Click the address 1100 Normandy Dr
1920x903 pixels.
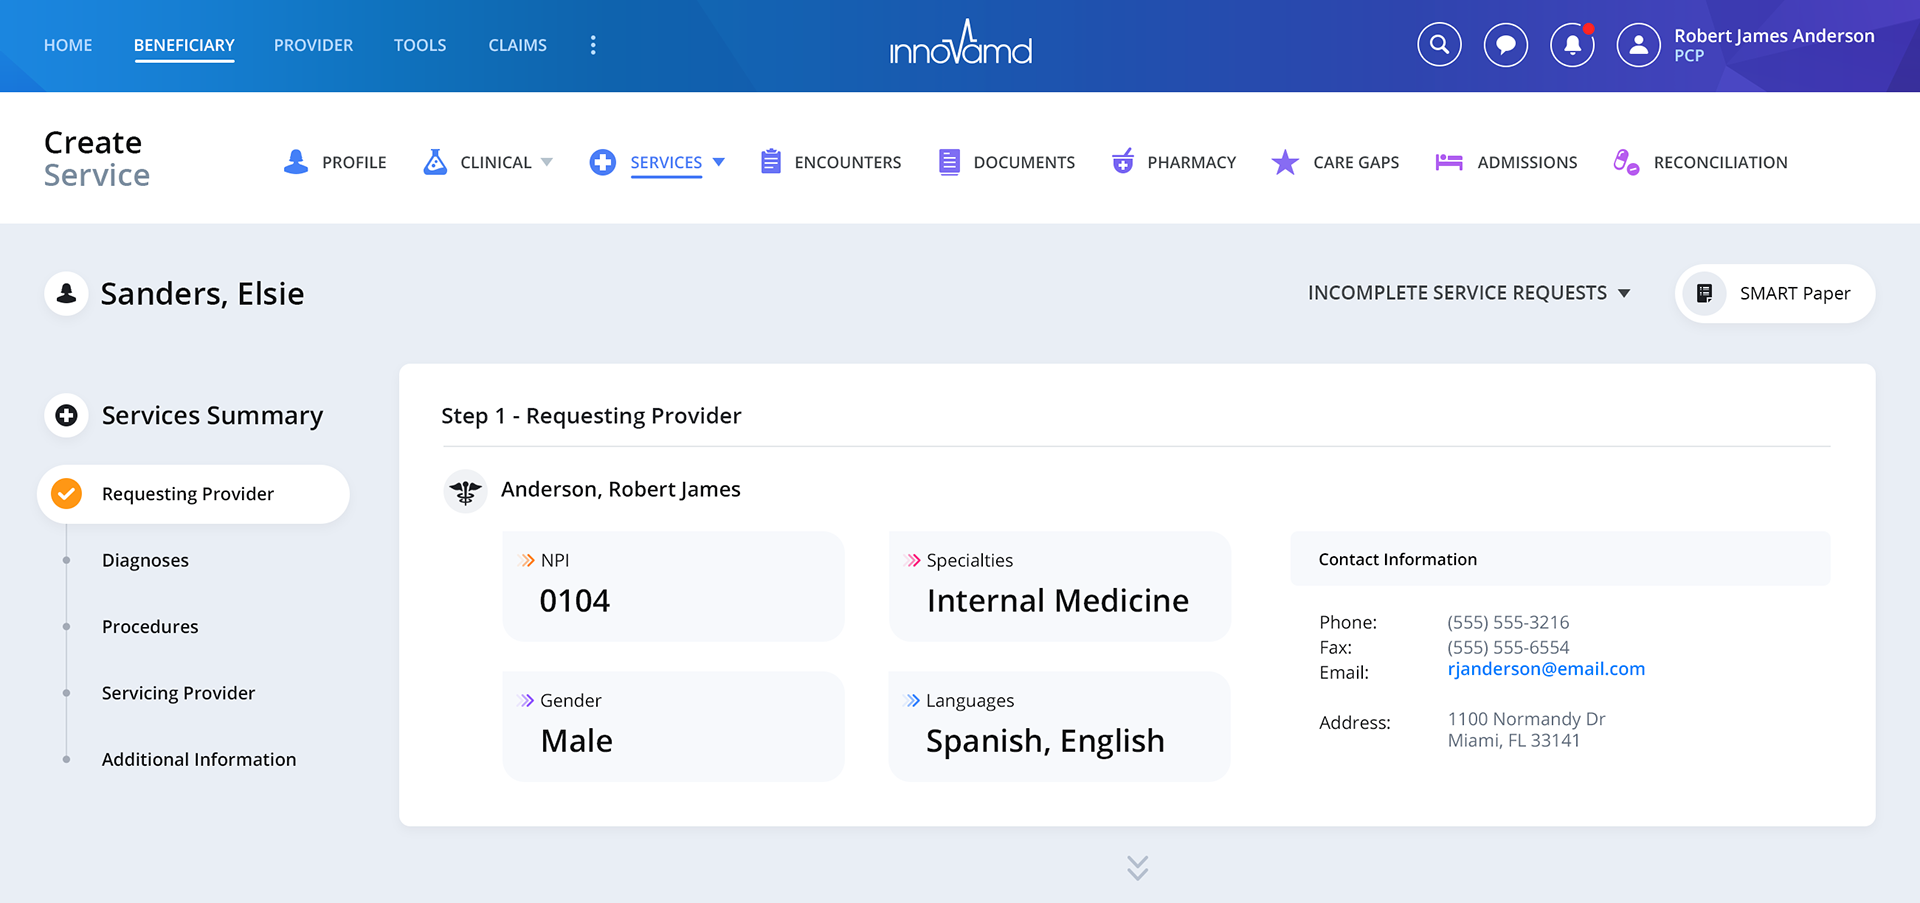[x=1526, y=719]
